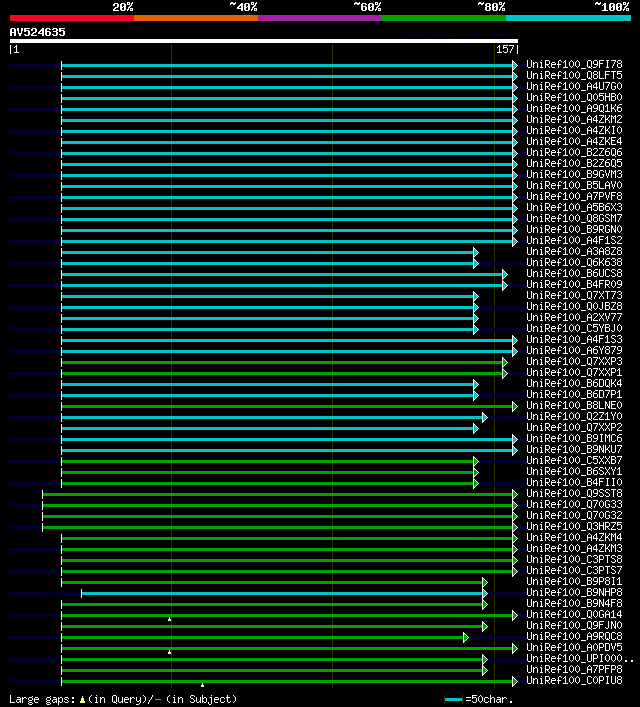Click the arrowhead ending the UniRef100_Q6K638 alignment
The height and width of the screenshot is (707, 640).
click(x=476, y=263)
